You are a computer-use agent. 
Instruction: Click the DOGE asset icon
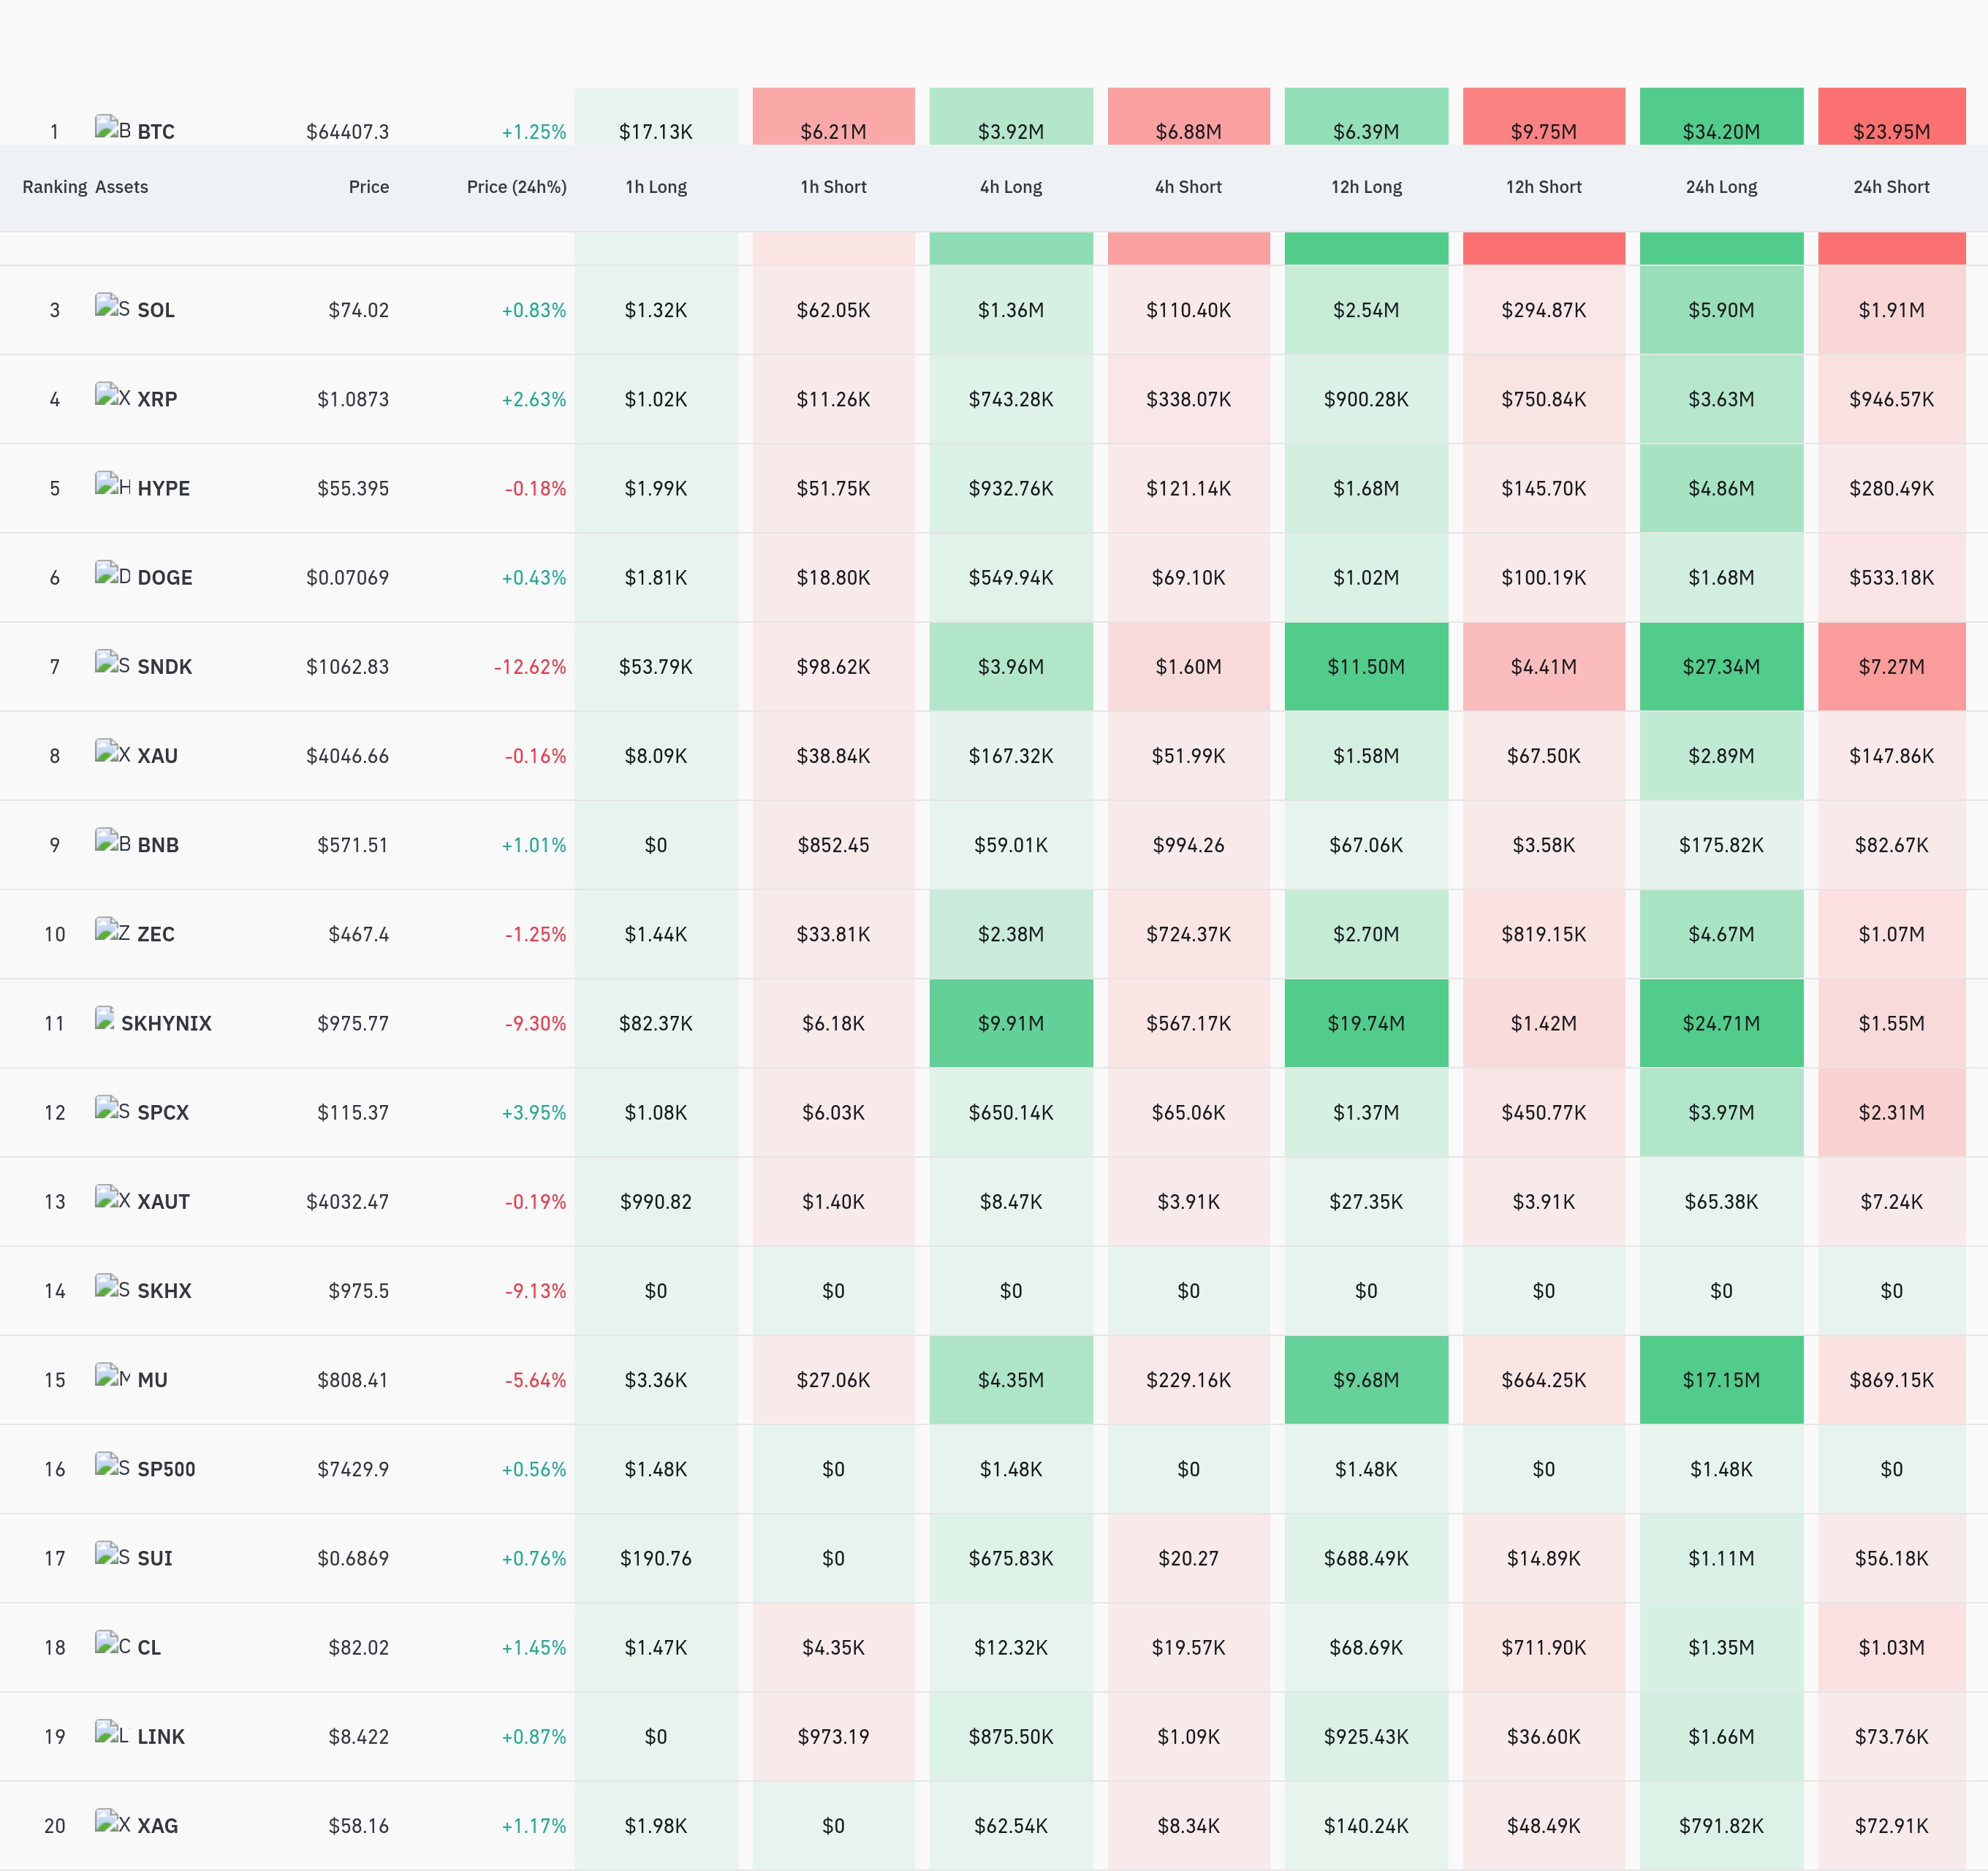point(112,573)
